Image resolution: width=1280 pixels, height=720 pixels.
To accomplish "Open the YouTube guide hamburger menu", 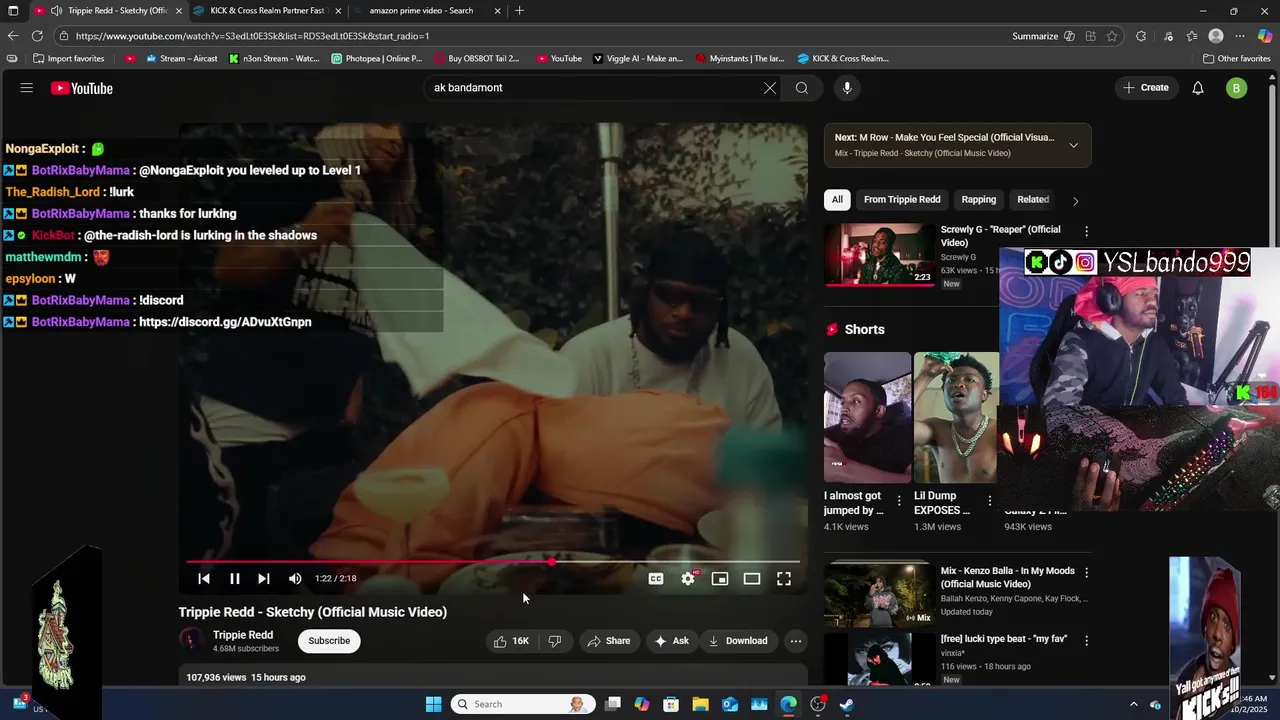I will point(26,88).
